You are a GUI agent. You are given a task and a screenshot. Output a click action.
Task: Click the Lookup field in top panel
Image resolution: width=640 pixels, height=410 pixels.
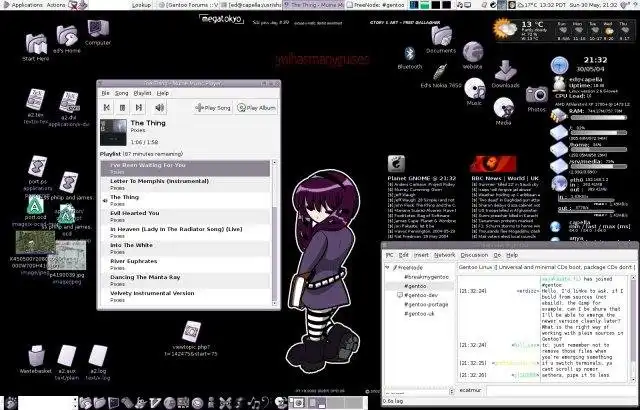pyautogui.click(x=142, y=5)
